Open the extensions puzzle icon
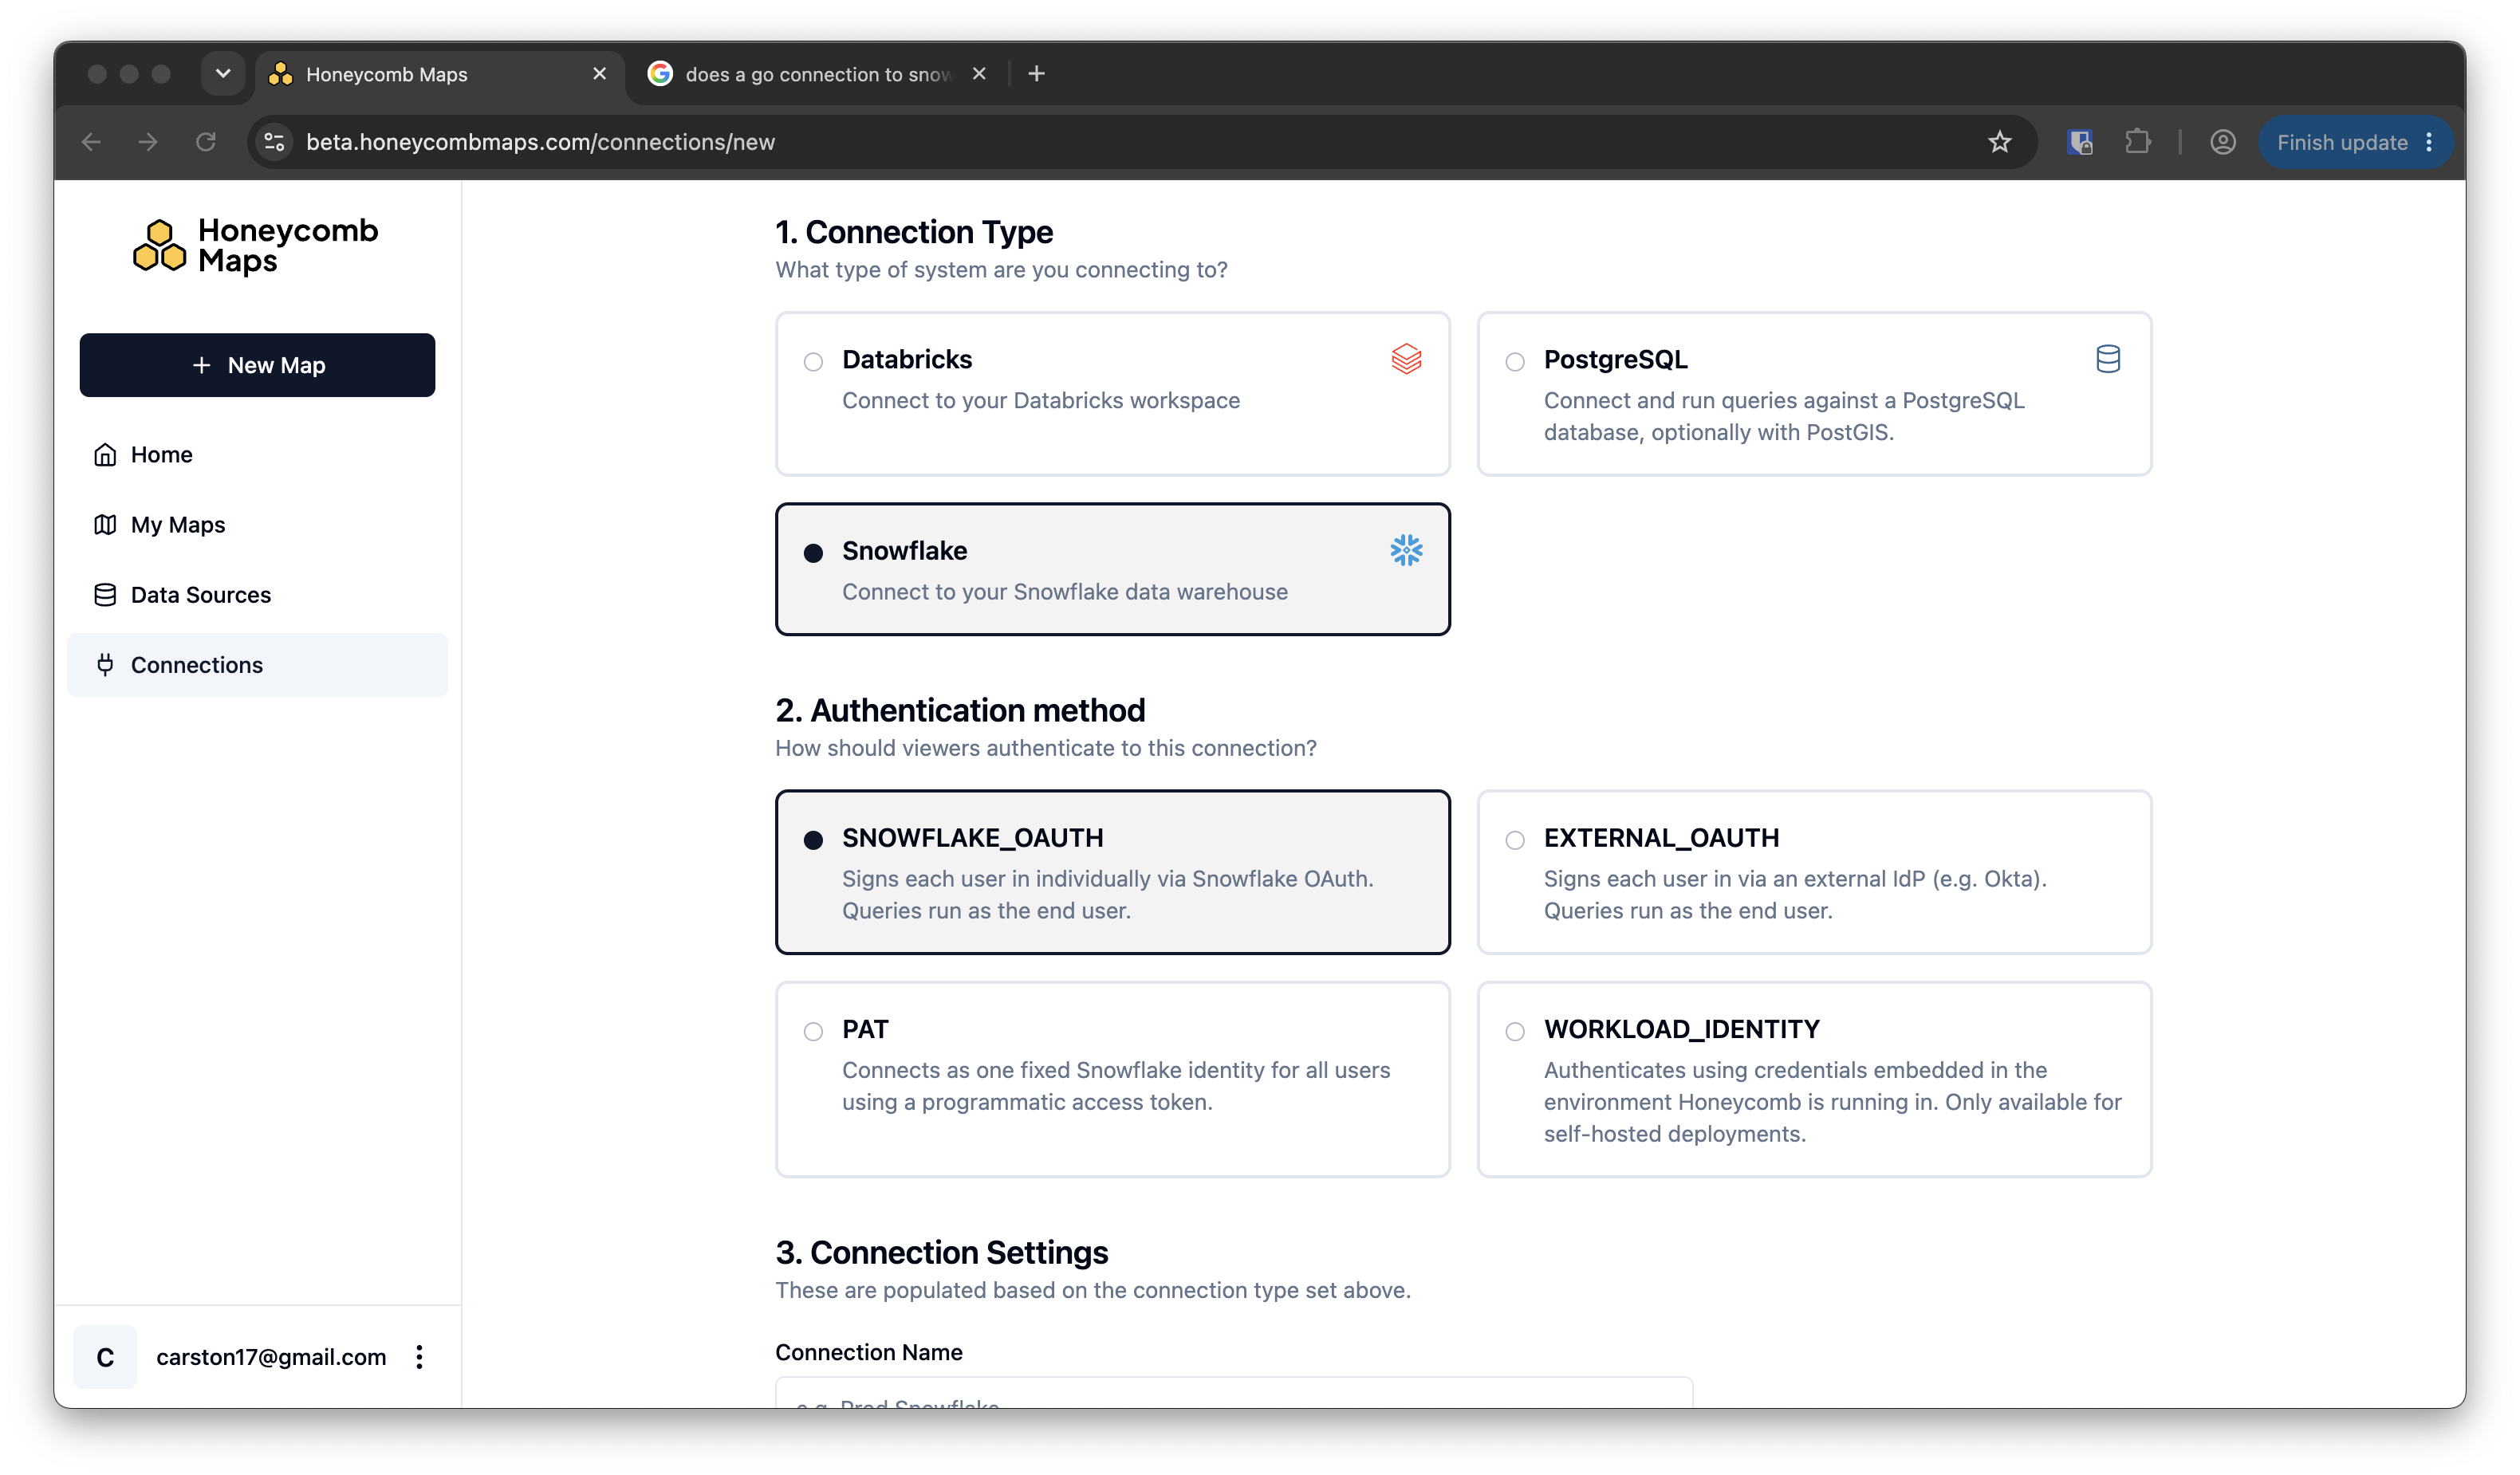 (2137, 142)
